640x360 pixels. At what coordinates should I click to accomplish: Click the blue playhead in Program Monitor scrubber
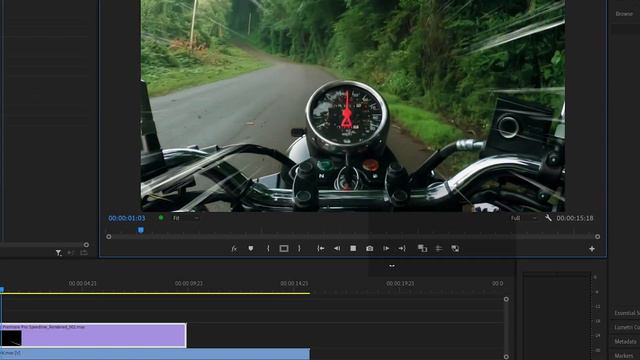click(x=141, y=230)
